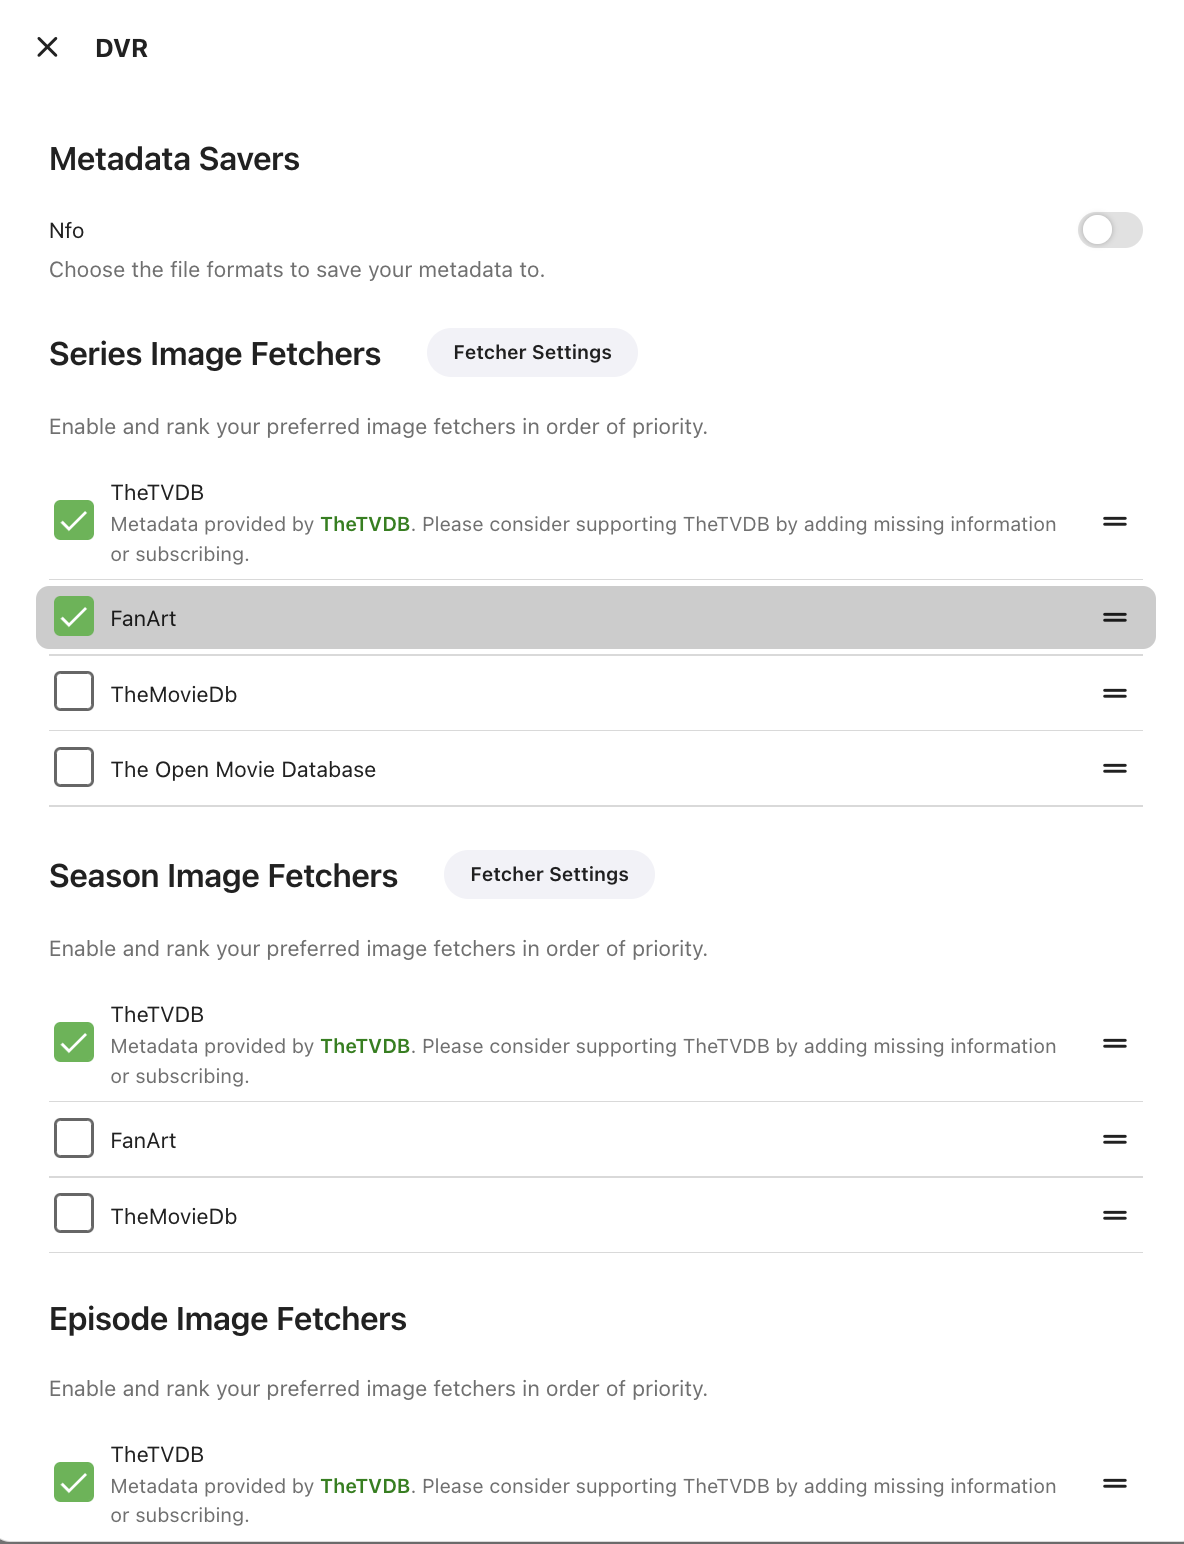Enable TheMovieDb under Season Image Fetchers

(x=74, y=1214)
